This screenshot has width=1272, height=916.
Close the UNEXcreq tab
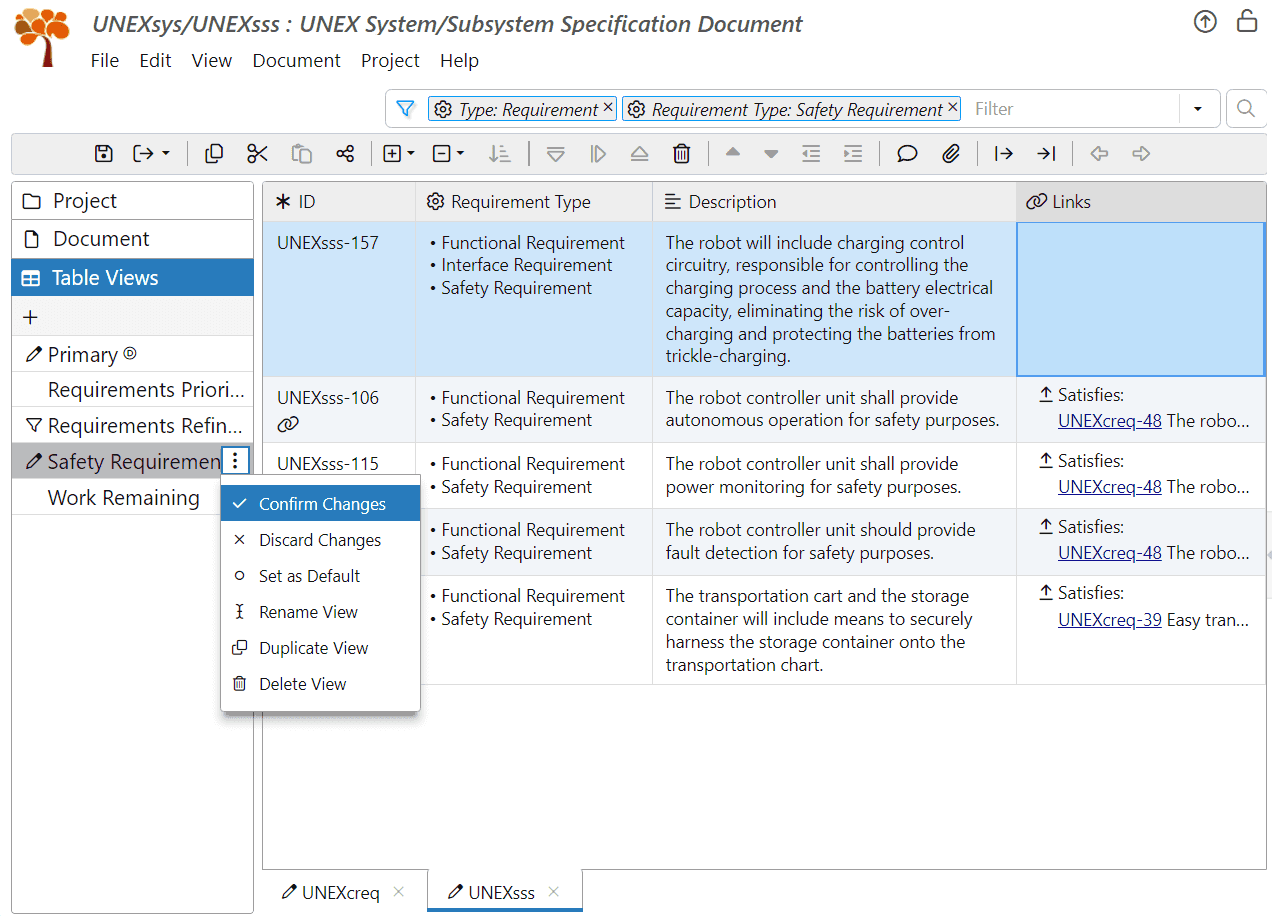[399, 892]
